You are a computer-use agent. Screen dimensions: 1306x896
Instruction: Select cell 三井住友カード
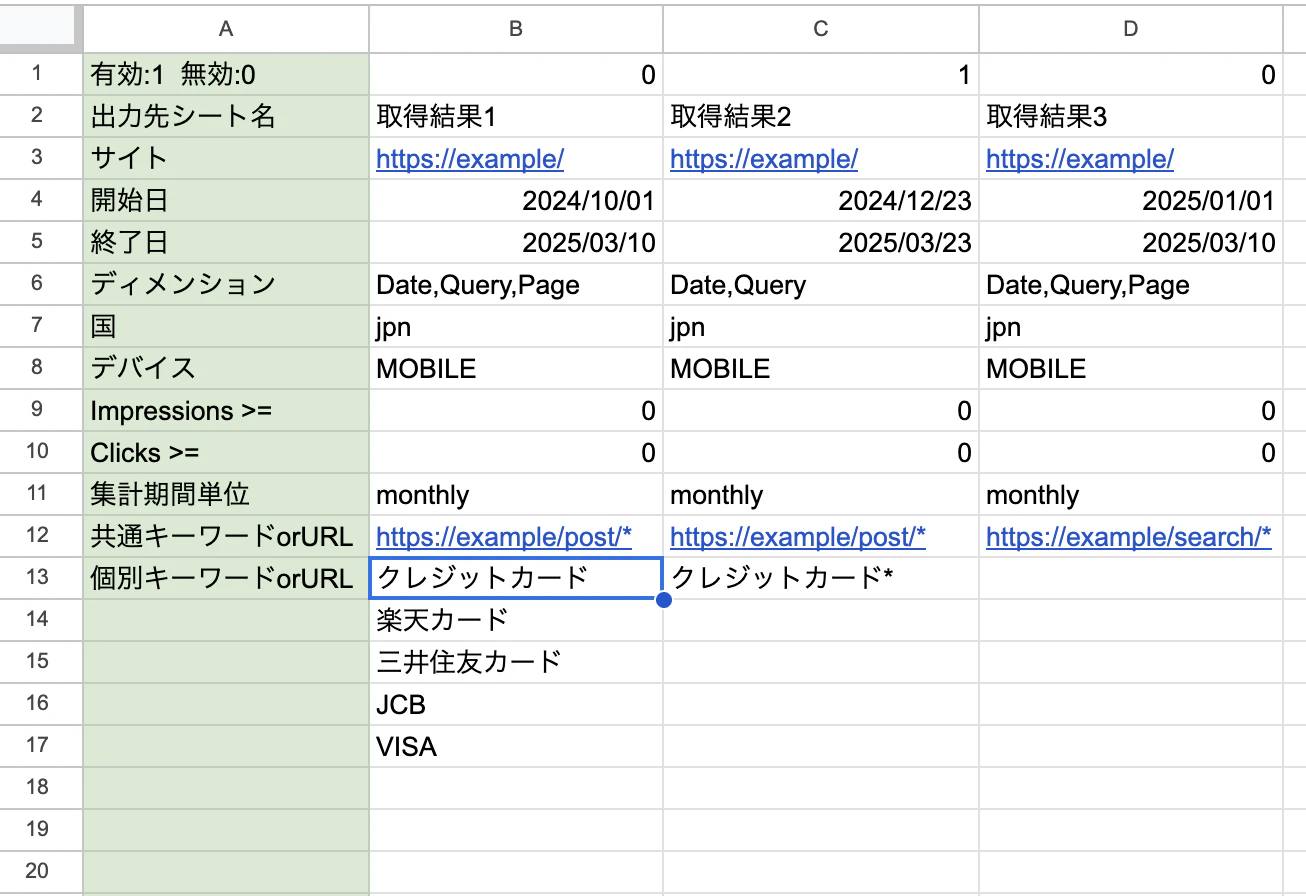coord(516,662)
